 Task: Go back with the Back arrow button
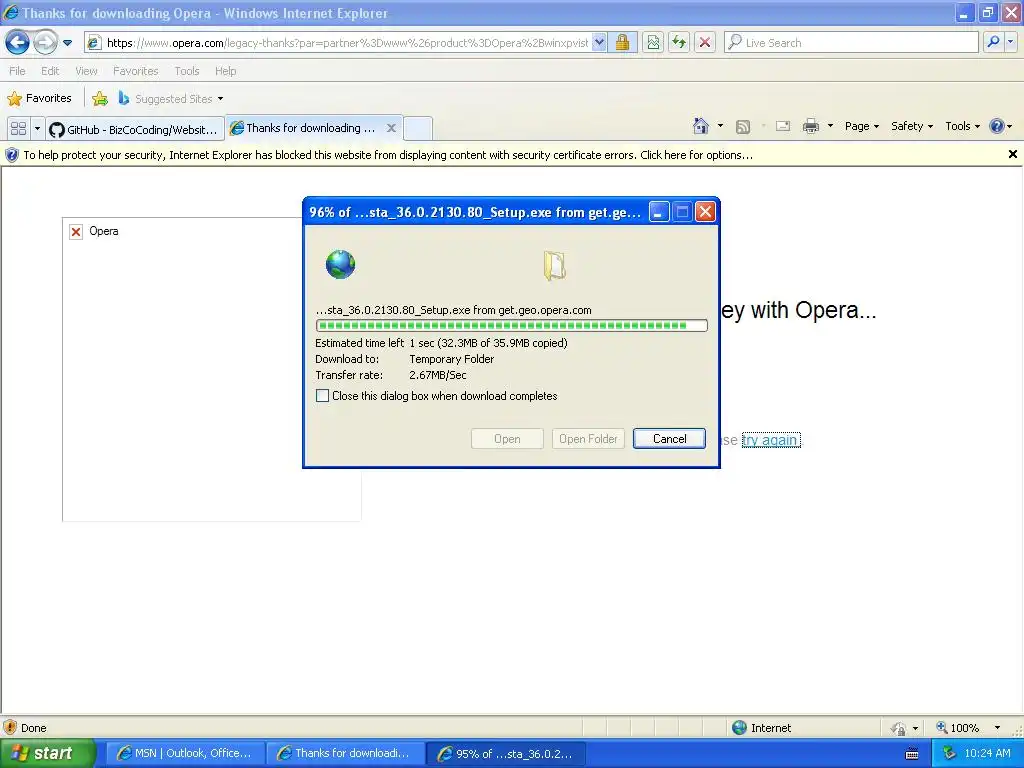point(17,43)
